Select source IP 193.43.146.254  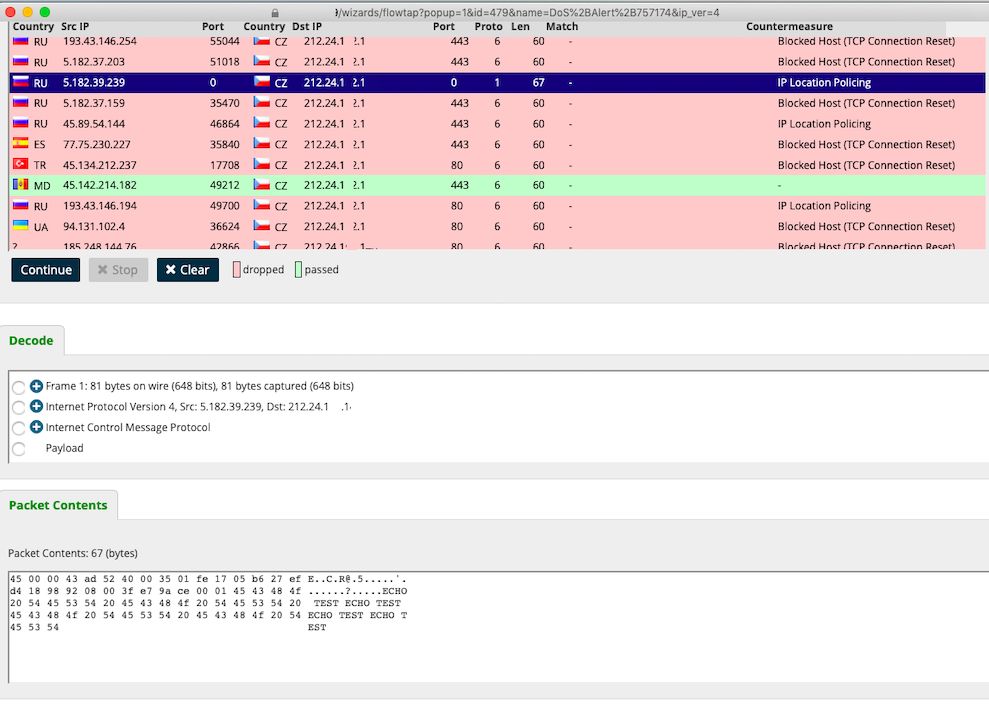tap(100, 41)
